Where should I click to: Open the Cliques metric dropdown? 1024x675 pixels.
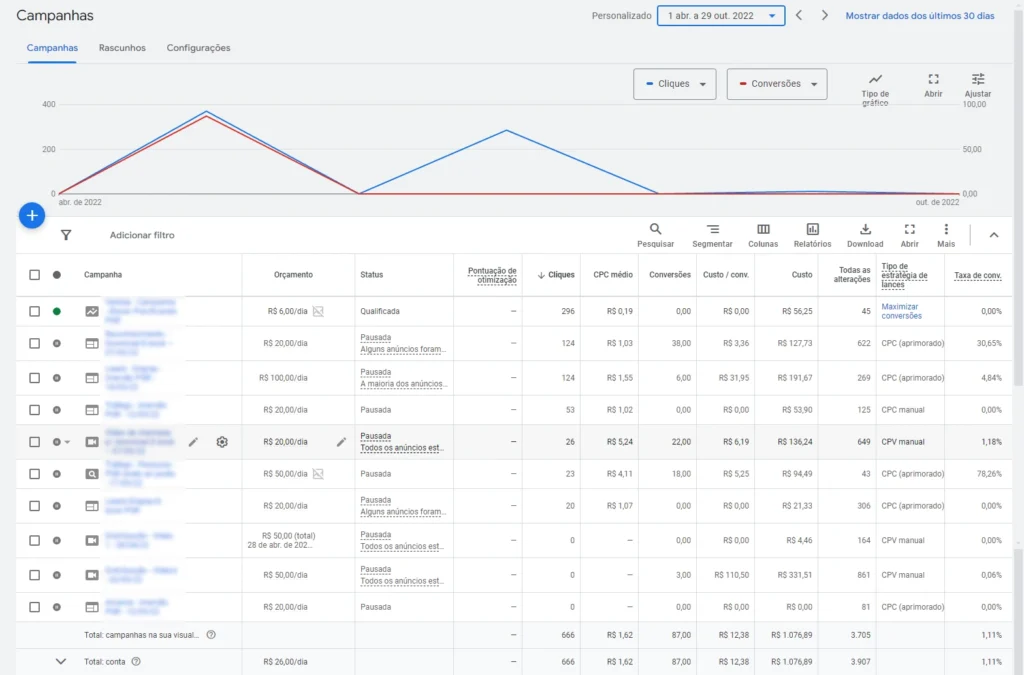(x=675, y=84)
